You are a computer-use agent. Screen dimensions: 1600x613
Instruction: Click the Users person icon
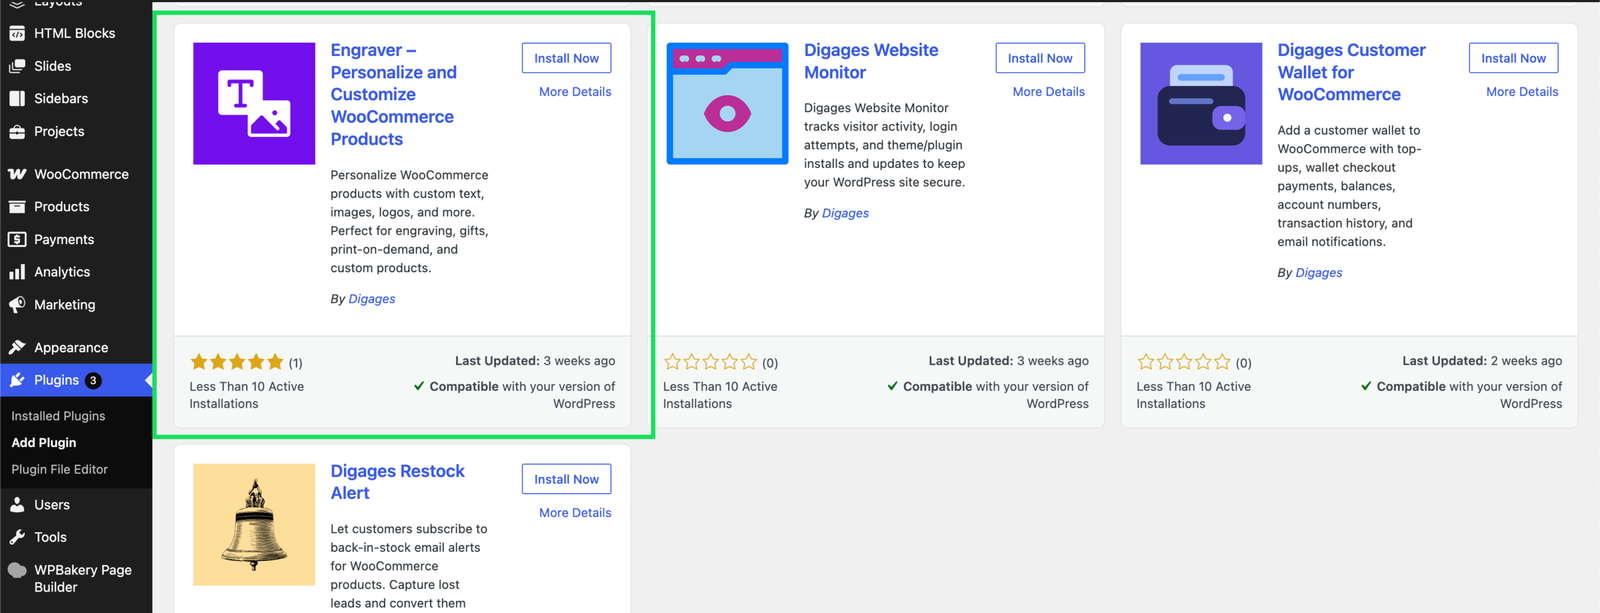(x=17, y=505)
